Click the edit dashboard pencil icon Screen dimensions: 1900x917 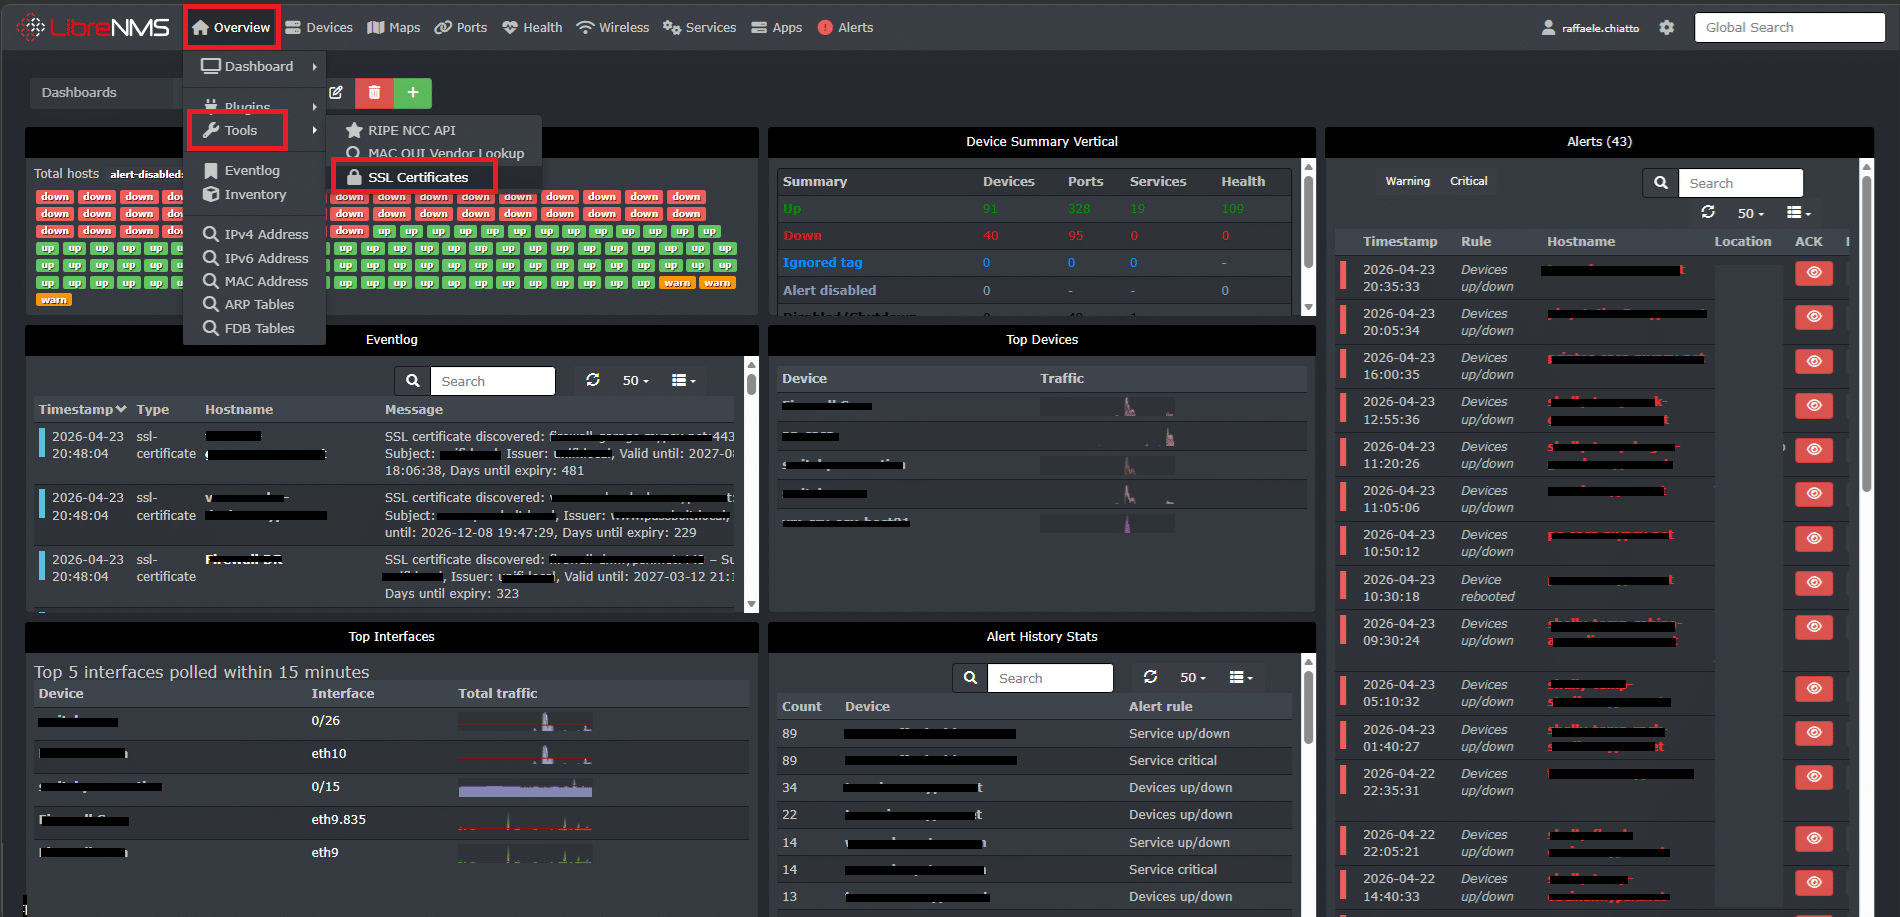pyautogui.click(x=337, y=93)
